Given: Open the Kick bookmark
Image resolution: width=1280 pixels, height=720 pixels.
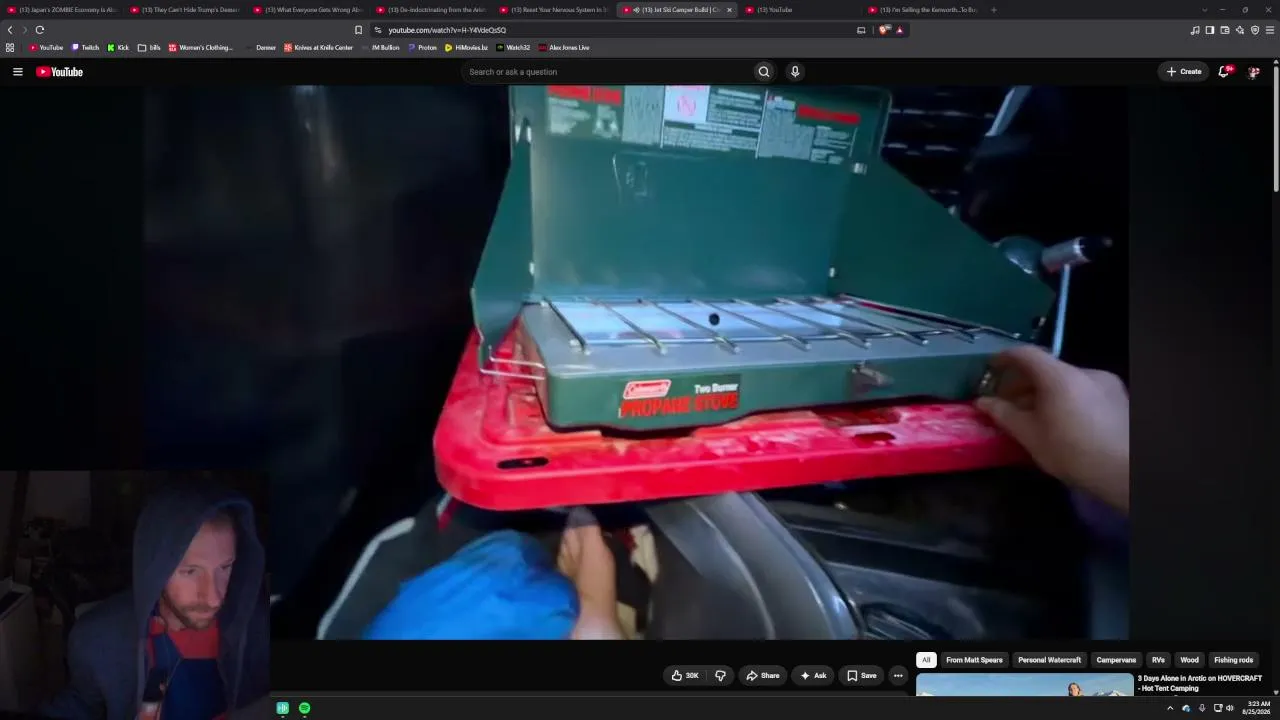Looking at the screenshot, I should (x=118, y=47).
